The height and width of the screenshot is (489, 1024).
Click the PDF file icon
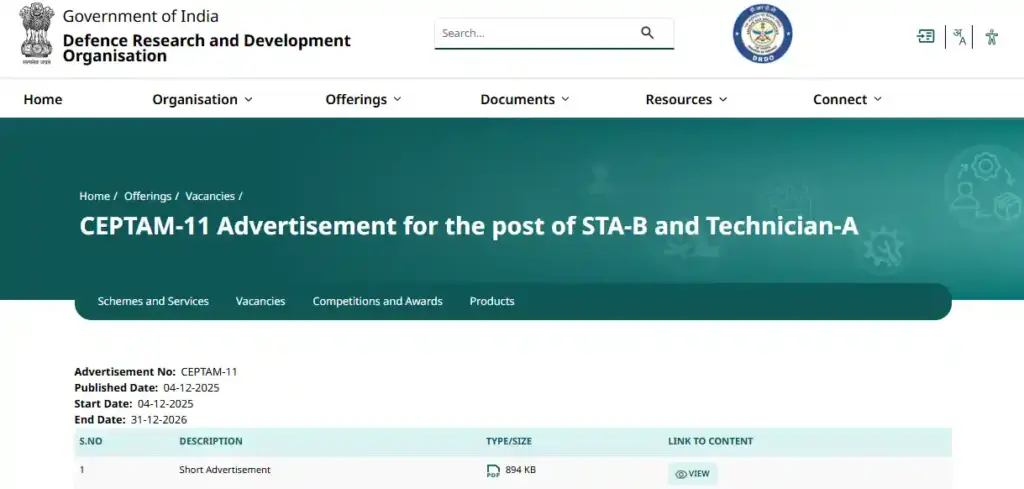click(493, 471)
